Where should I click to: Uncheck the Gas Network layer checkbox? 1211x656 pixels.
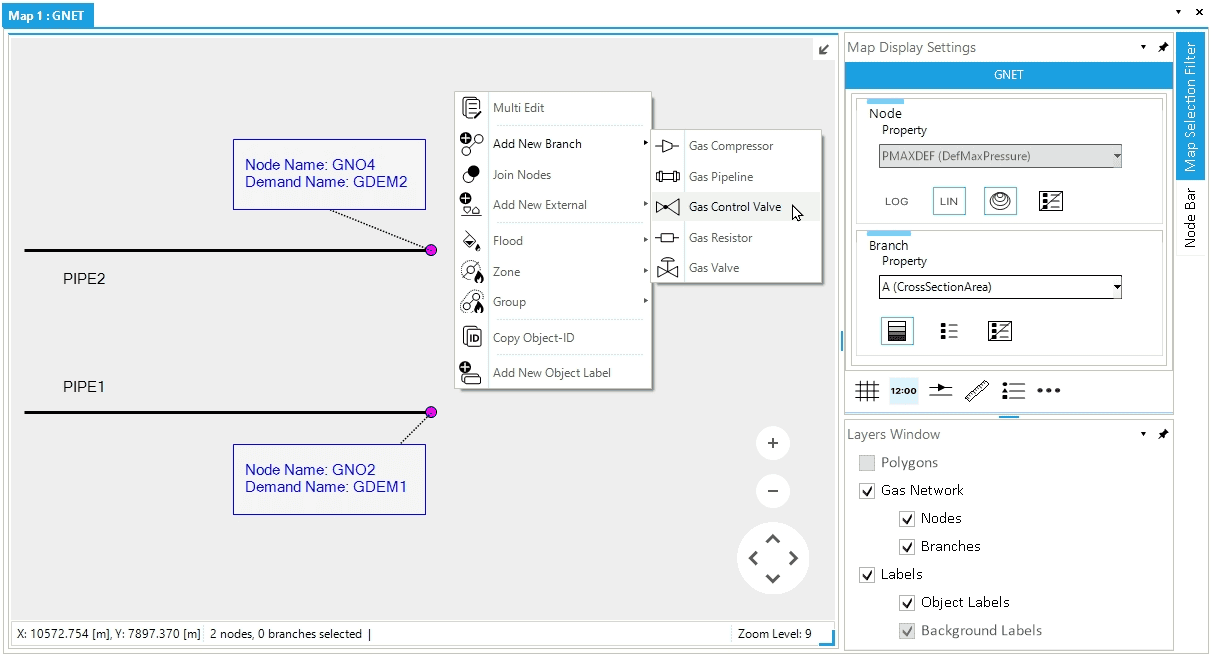point(867,491)
